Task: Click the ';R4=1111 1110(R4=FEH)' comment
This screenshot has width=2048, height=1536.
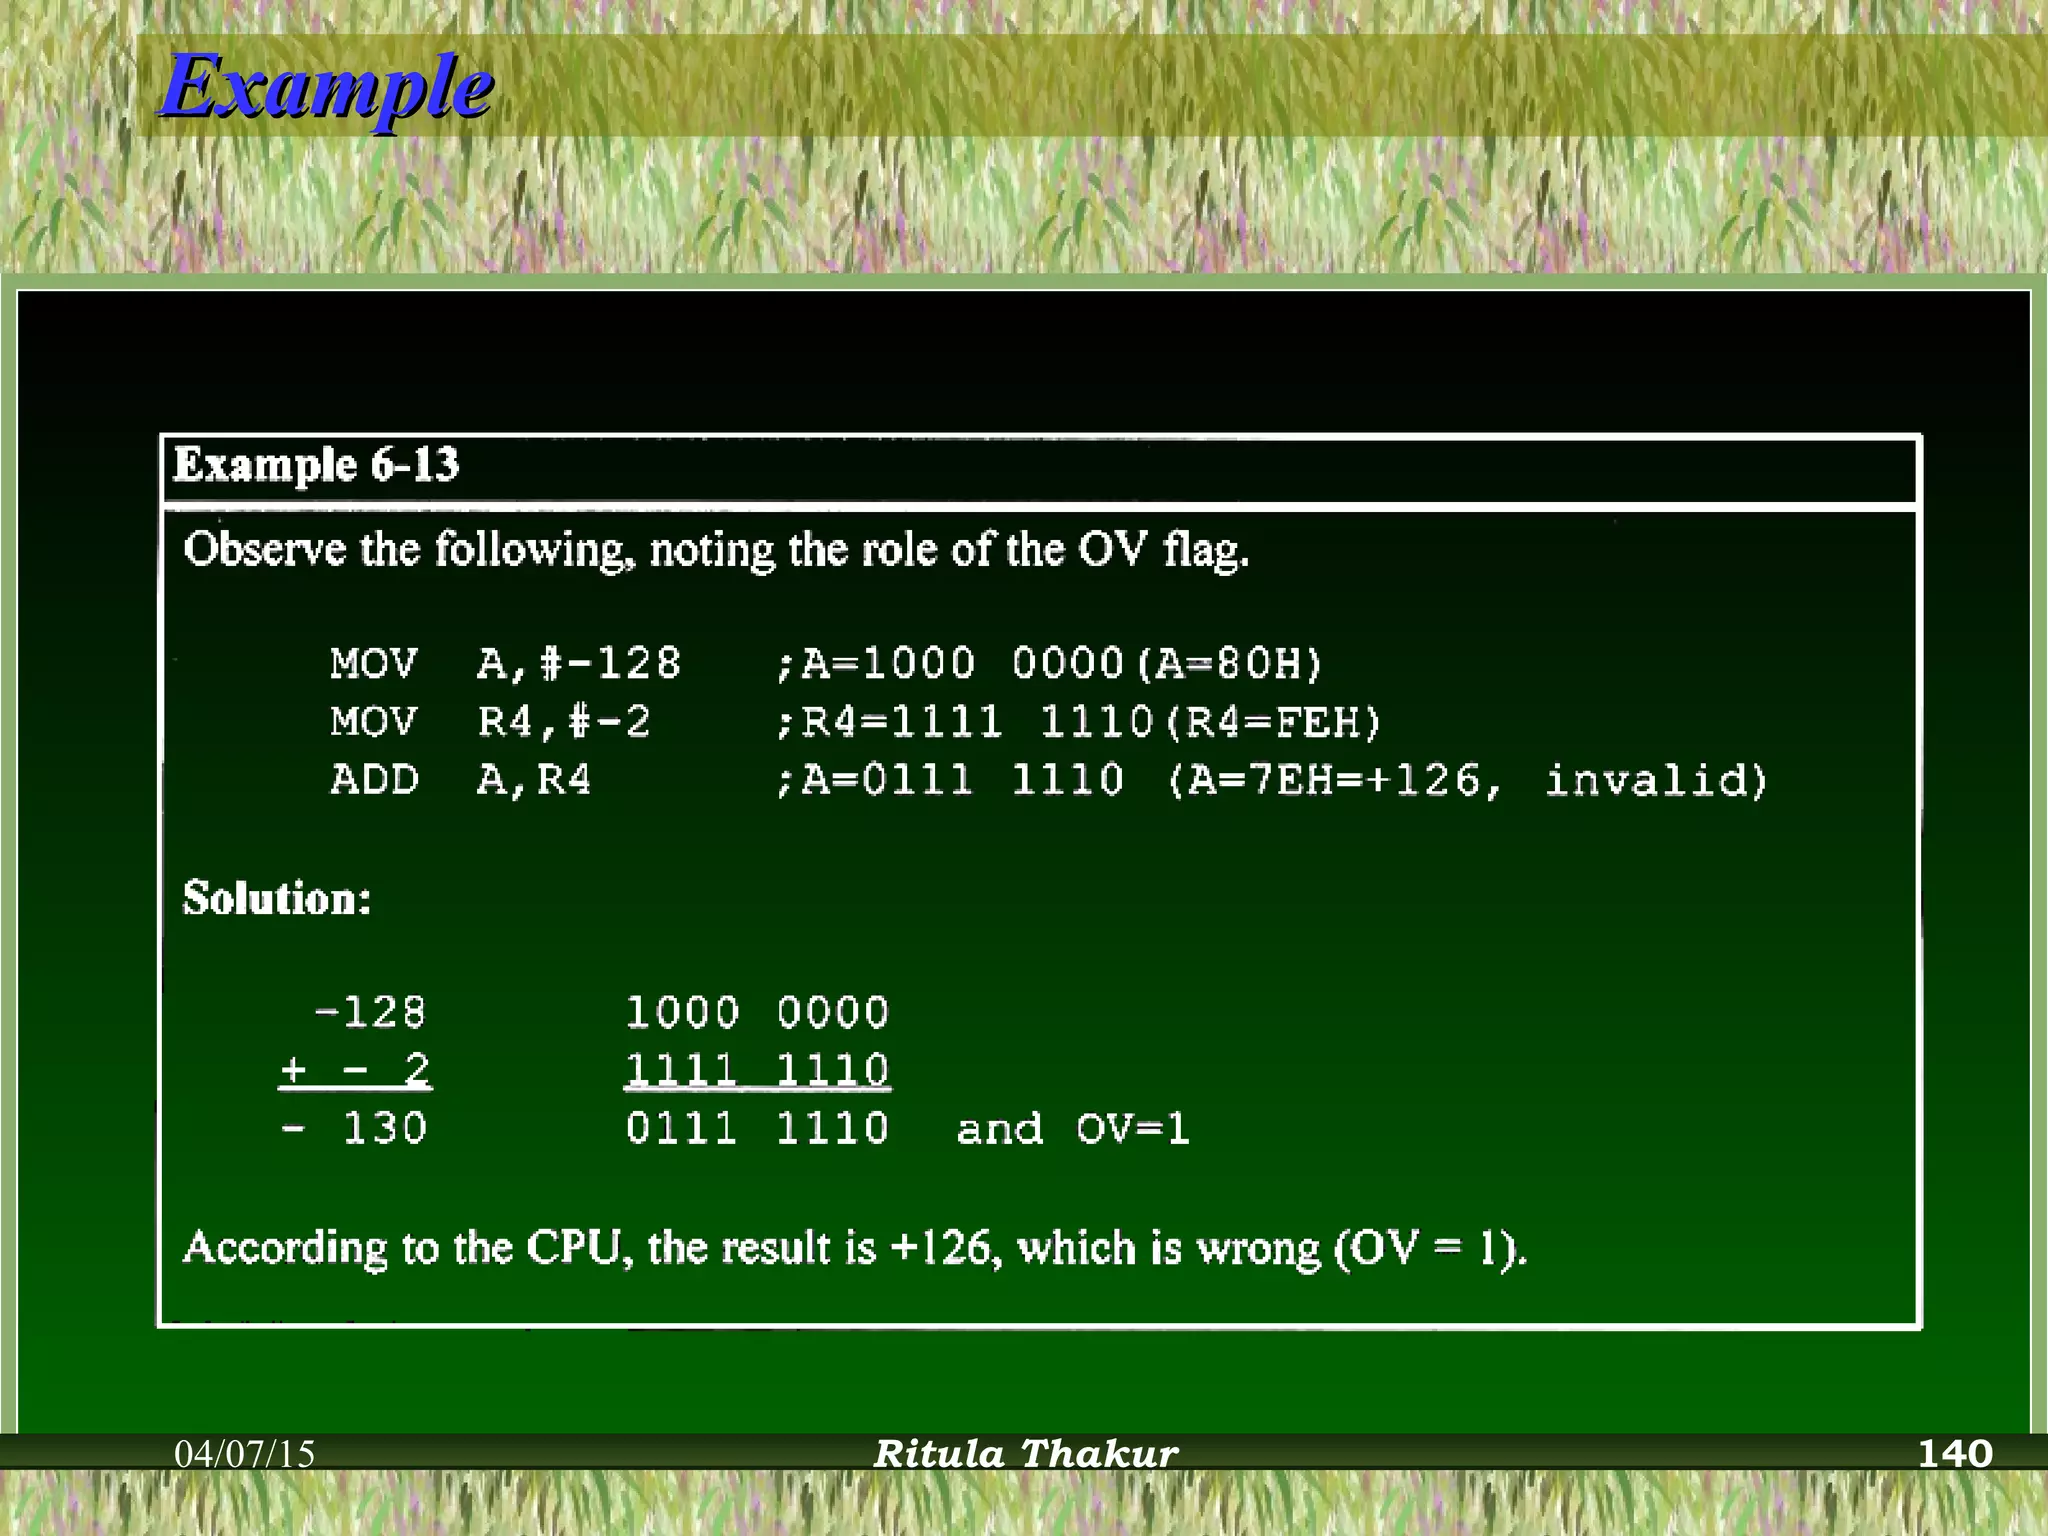Action: [1078, 722]
